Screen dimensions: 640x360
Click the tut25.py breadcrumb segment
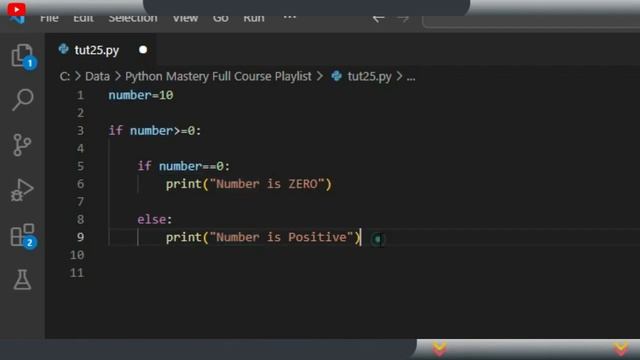click(x=369, y=76)
